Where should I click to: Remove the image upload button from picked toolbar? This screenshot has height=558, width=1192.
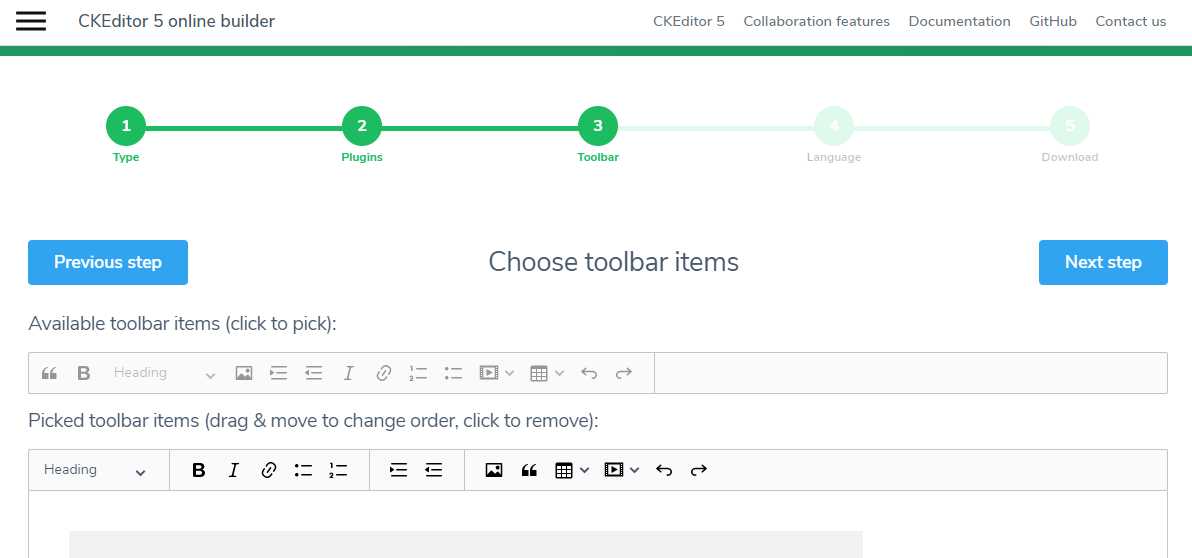click(x=494, y=471)
